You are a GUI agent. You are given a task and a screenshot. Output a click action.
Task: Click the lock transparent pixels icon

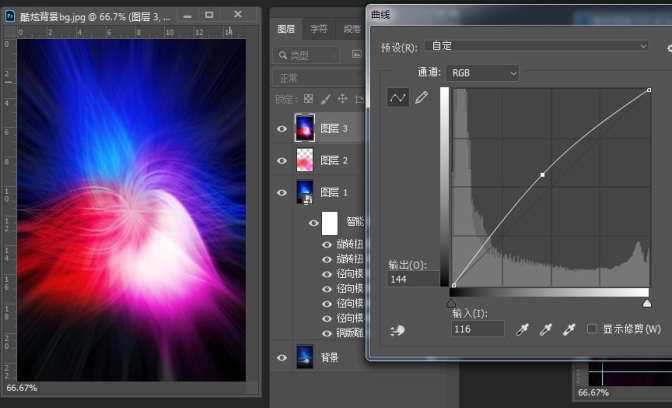[x=309, y=99]
